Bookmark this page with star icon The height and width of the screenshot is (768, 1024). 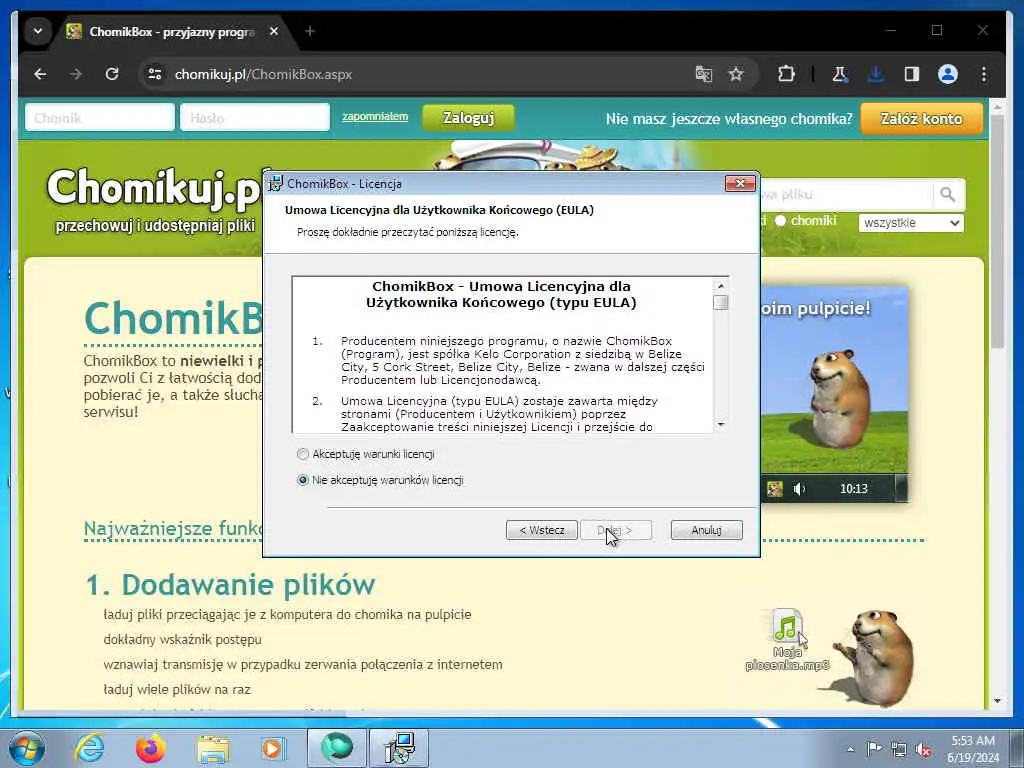(x=736, y=74)
